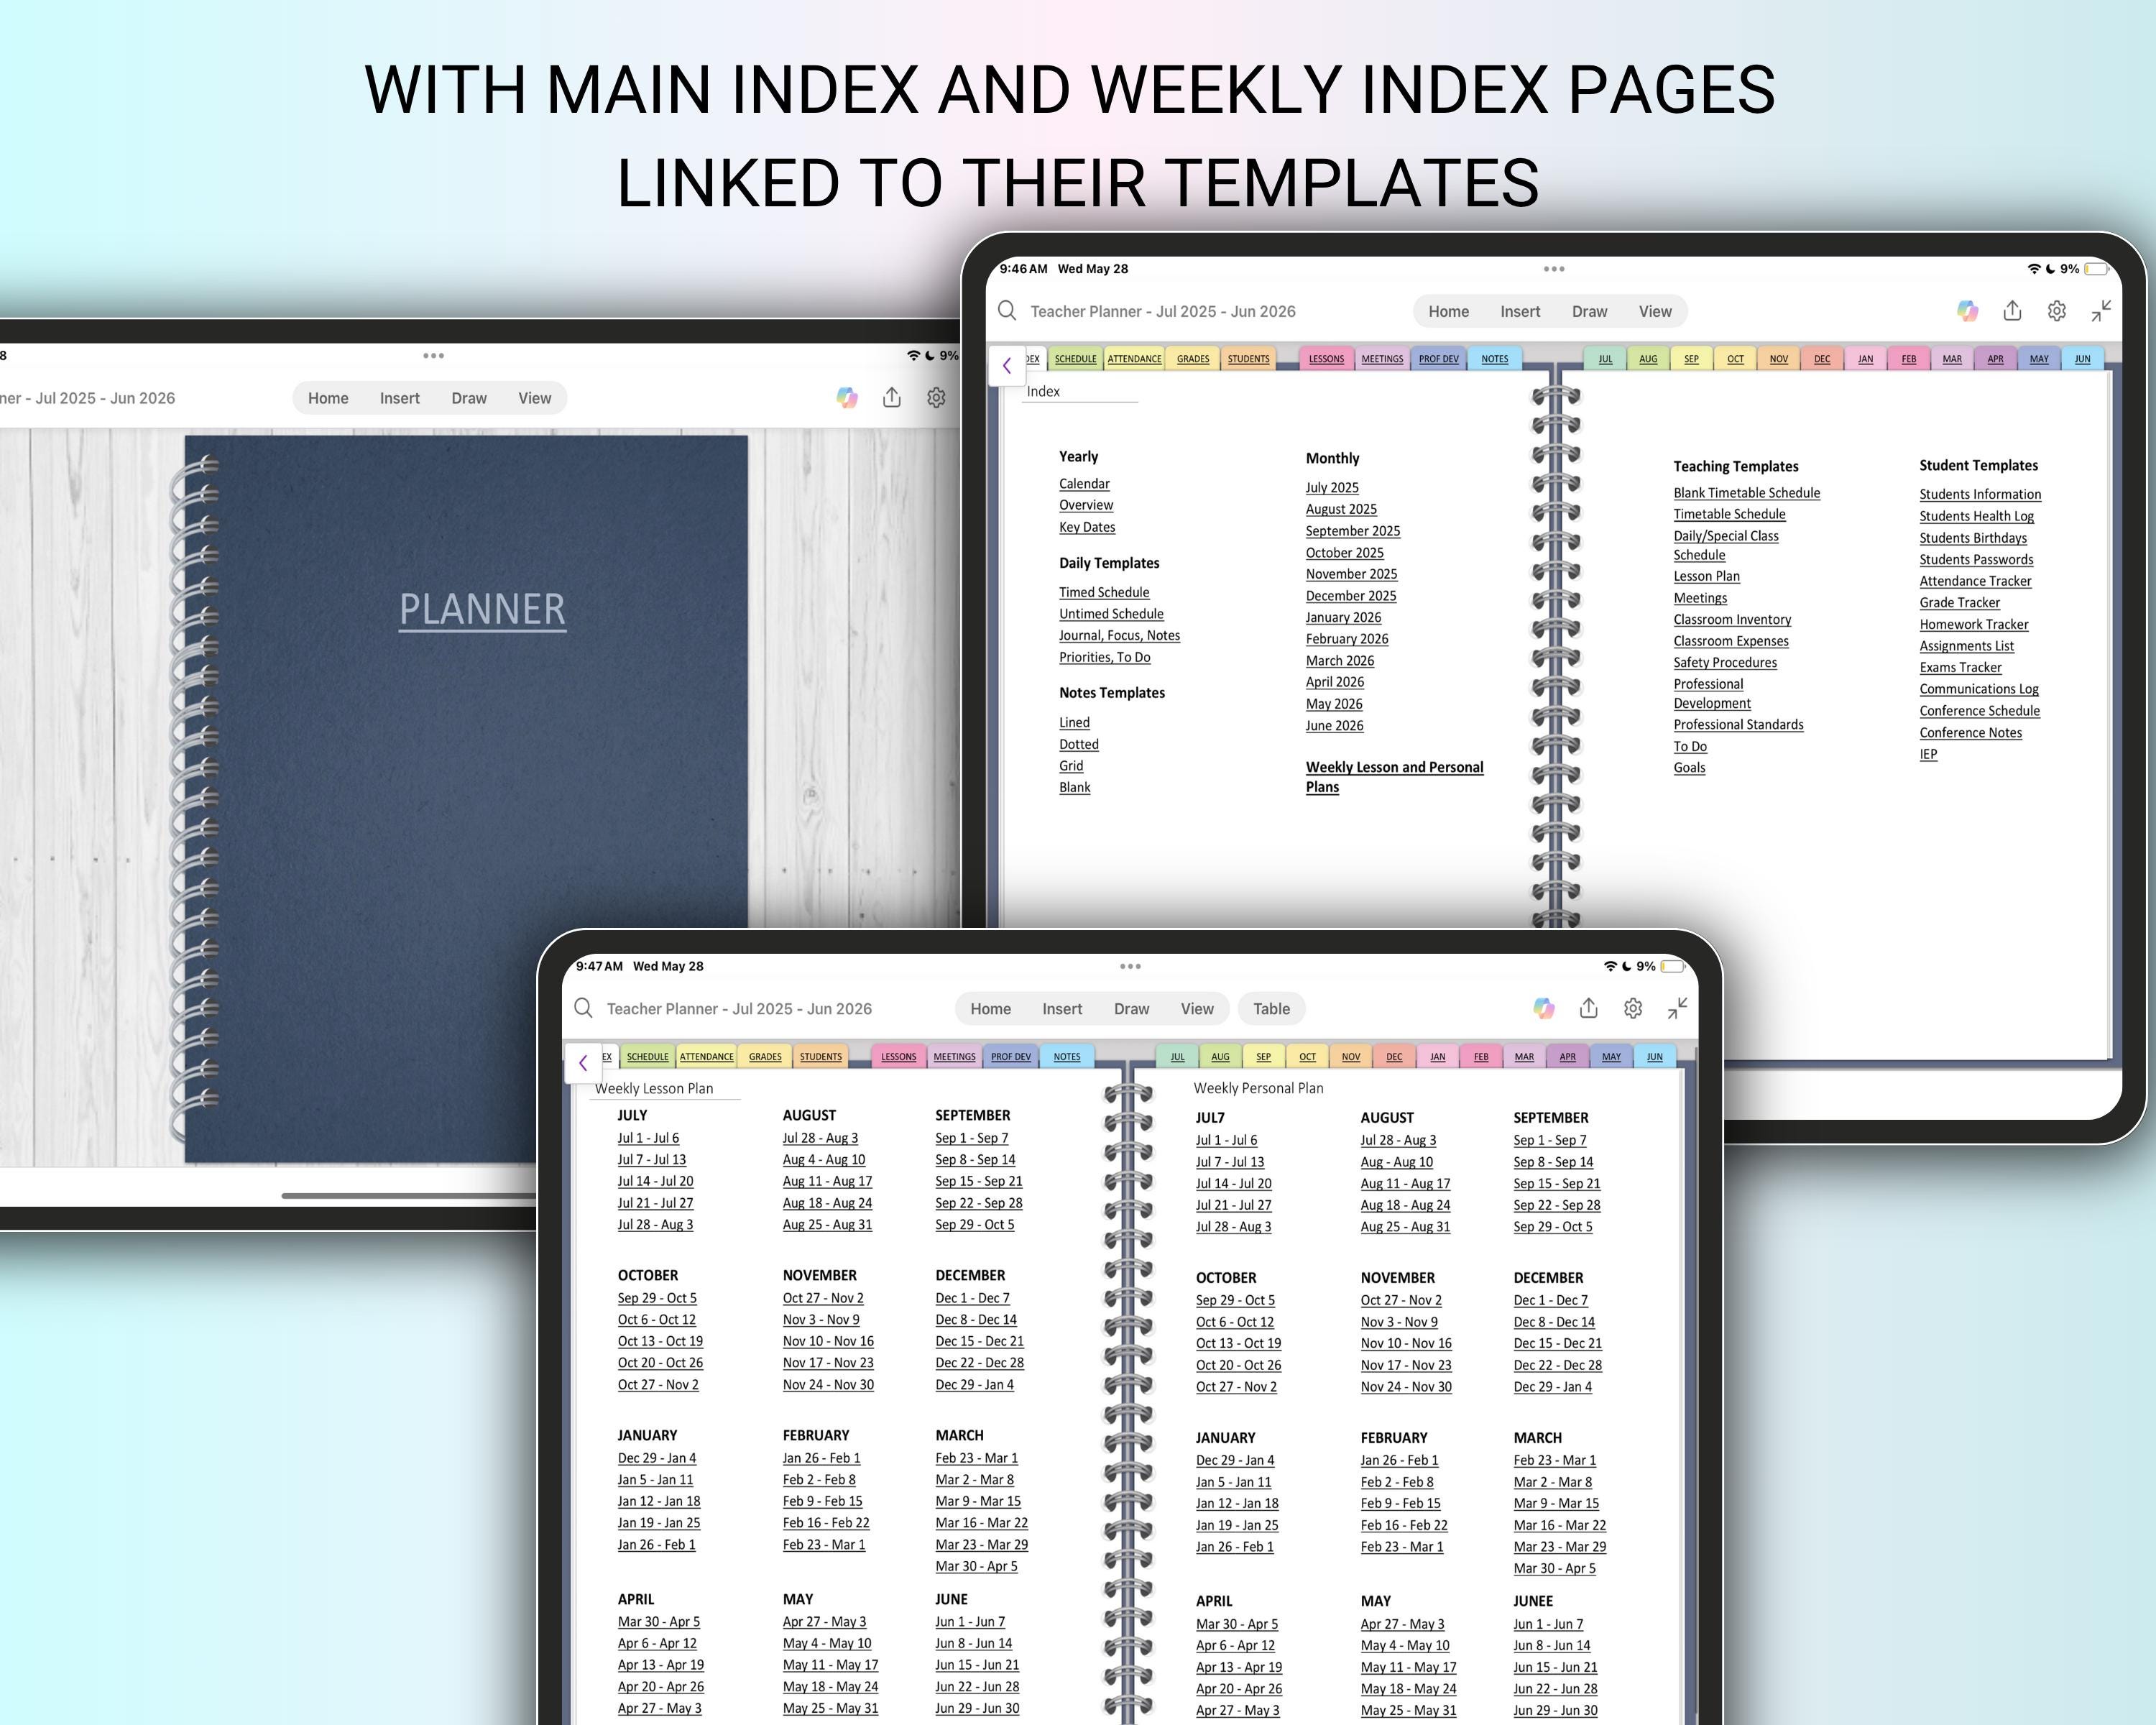
Task: Follow the Grade Tracker link
Action: pos(1959,602)
